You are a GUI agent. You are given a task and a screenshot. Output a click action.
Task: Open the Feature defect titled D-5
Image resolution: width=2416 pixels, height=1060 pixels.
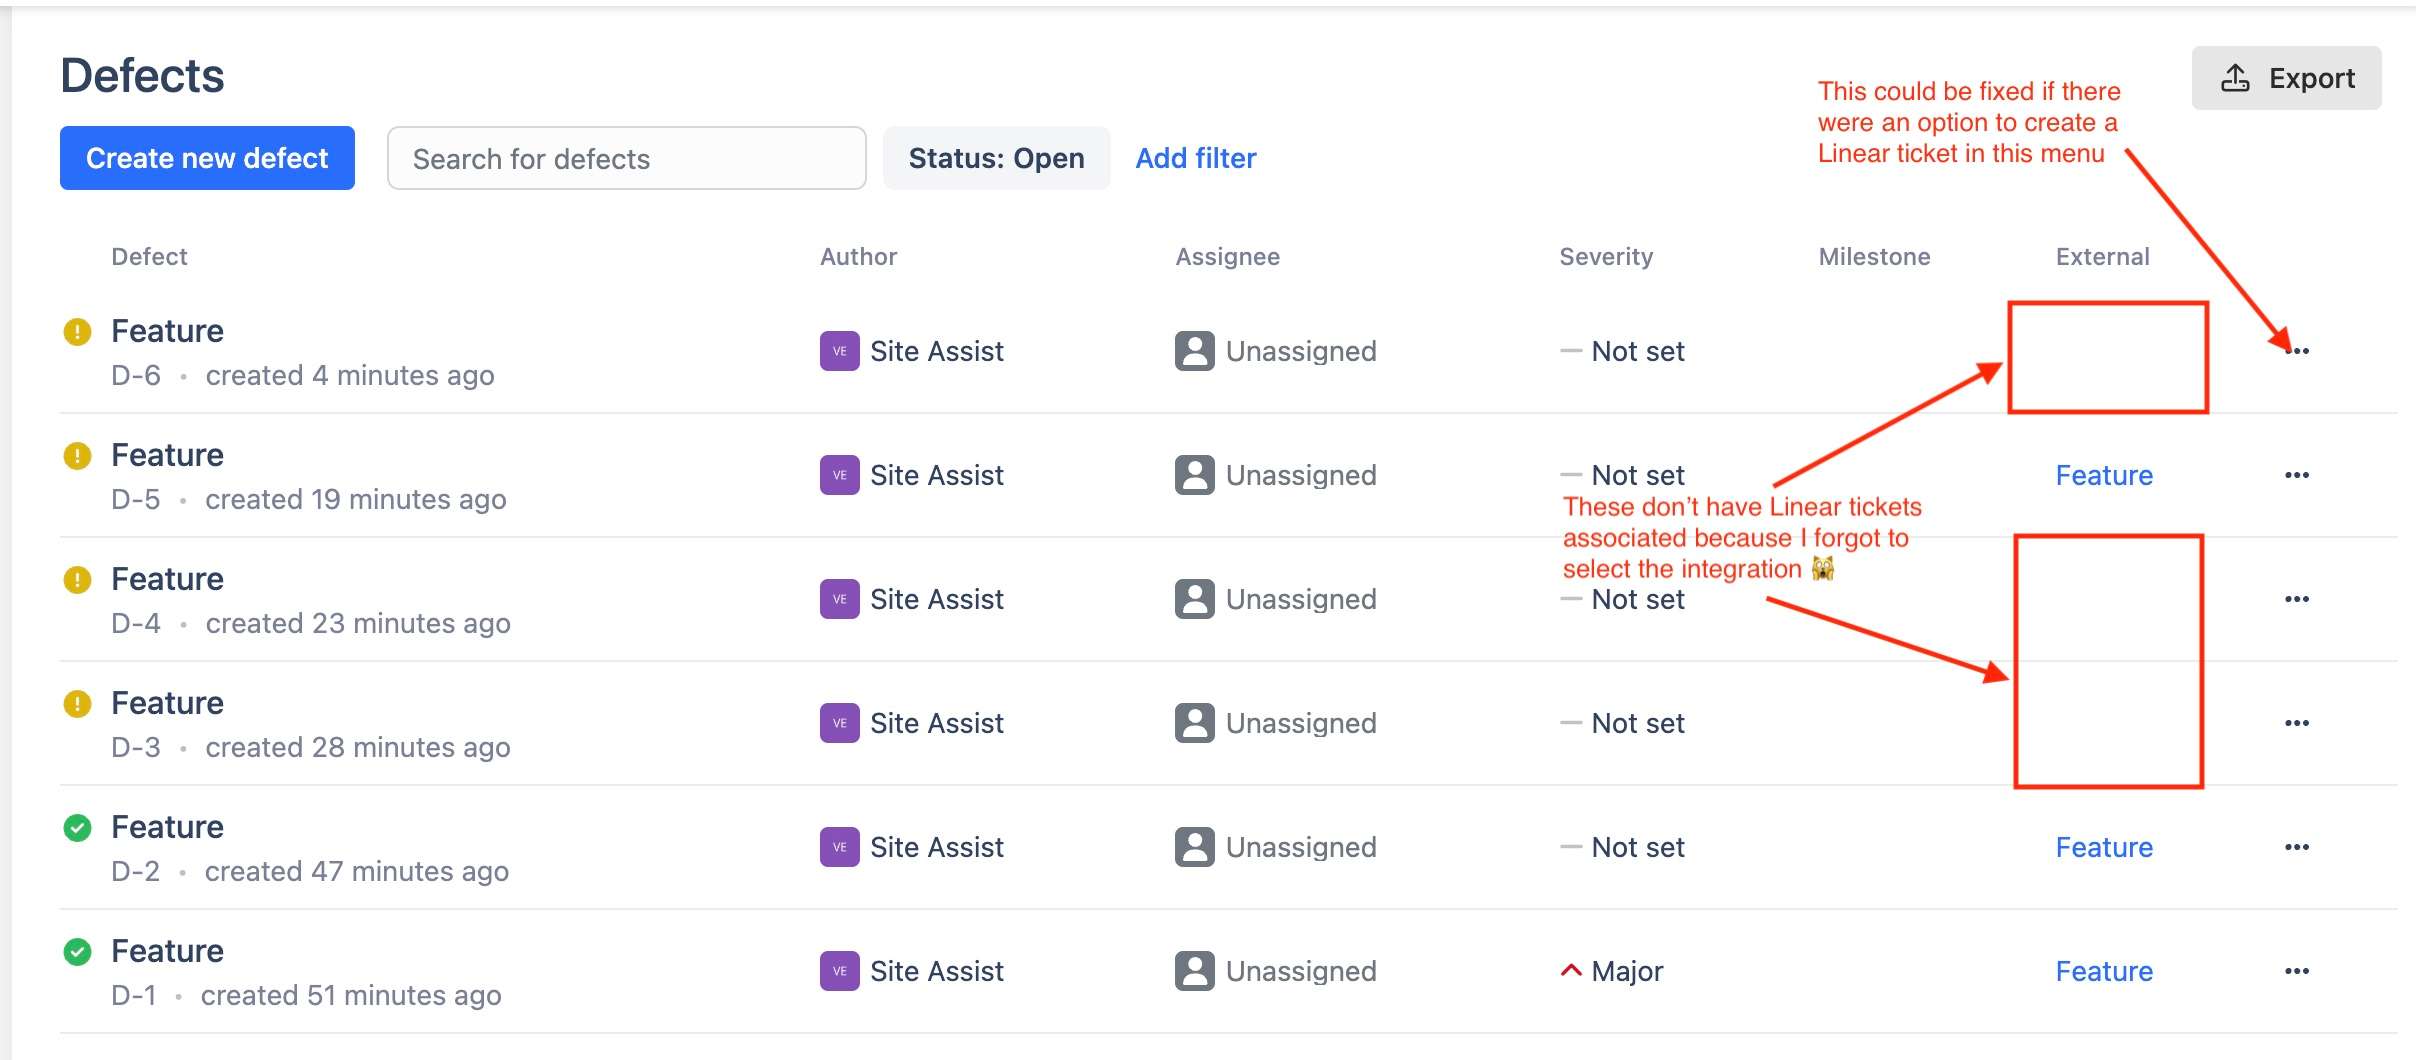(167, 455)
